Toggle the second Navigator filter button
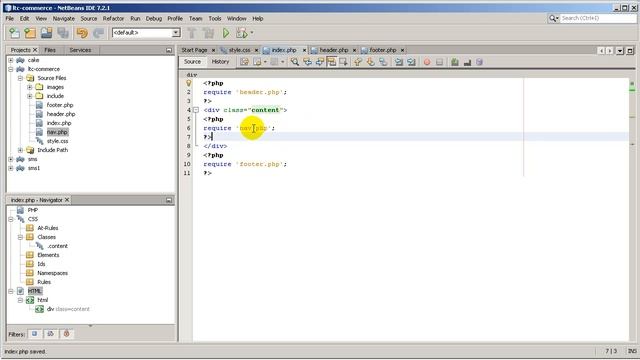Image resolution: width=640 pixels, height=360 pixels. point(50,334)
